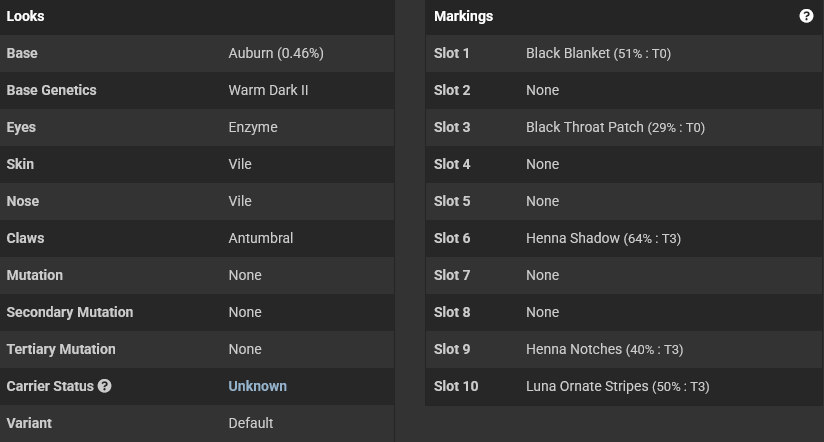Click the Black Blanket marking in Slot 1
824x442 pixels.
tap(598, 53)
